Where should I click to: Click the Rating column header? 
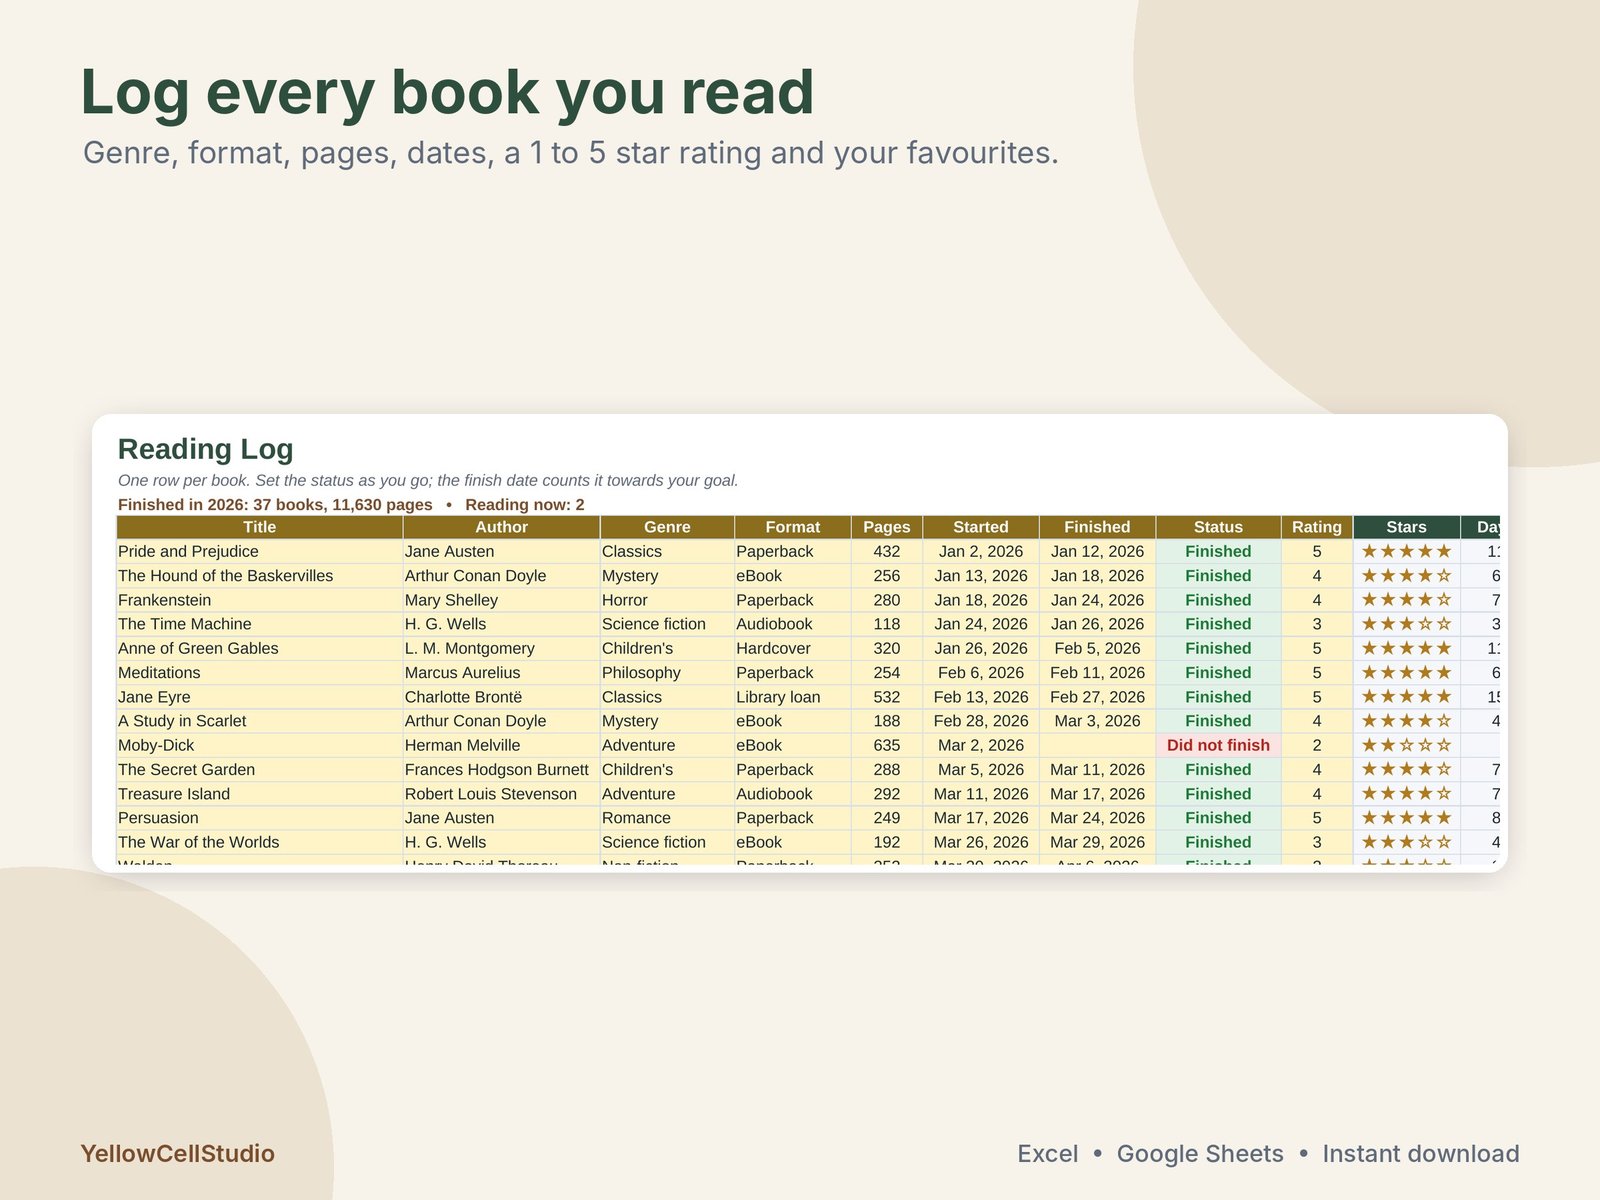pos(1317,527)
